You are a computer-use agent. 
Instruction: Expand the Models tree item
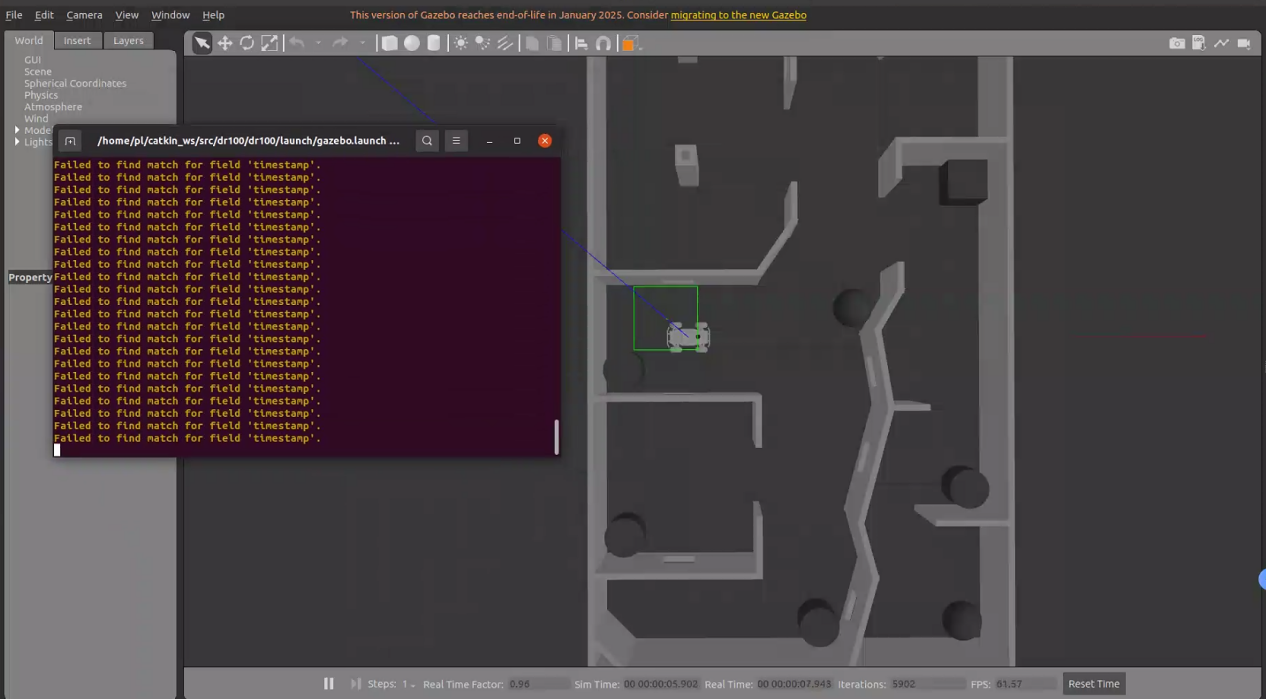click(17, 130)
